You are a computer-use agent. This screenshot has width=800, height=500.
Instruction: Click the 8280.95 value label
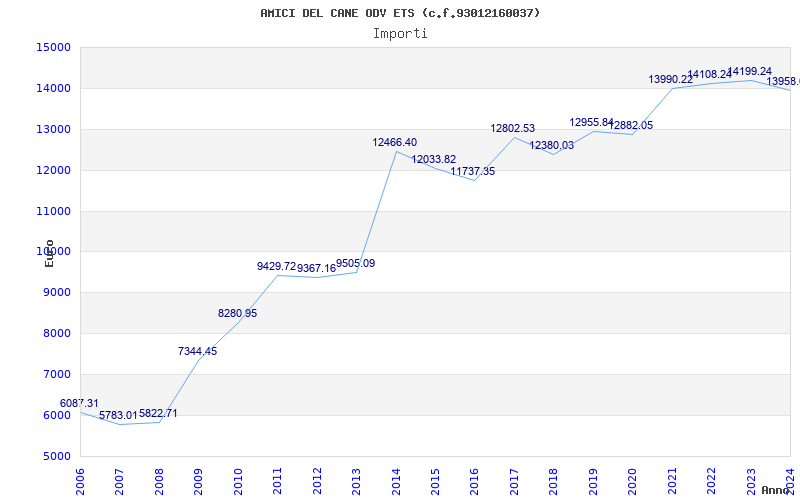click(237, 314)
